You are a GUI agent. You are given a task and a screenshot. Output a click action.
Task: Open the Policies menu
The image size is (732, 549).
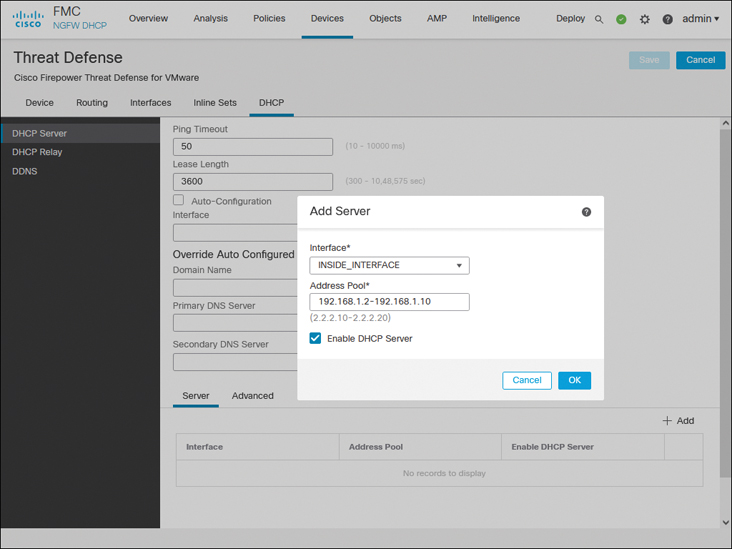click(x=269, y=19)
